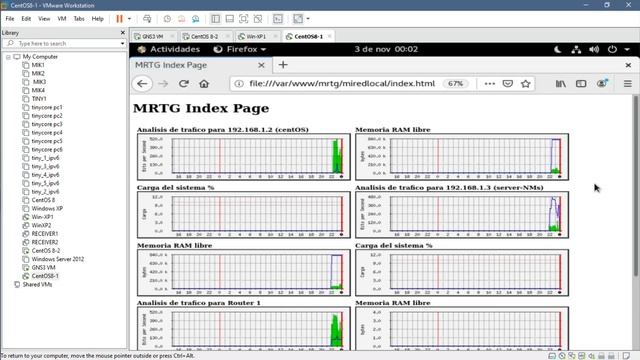Select Shared VMs in the library
The width and height of the screenshot is (640, 360).
[37, 284]
